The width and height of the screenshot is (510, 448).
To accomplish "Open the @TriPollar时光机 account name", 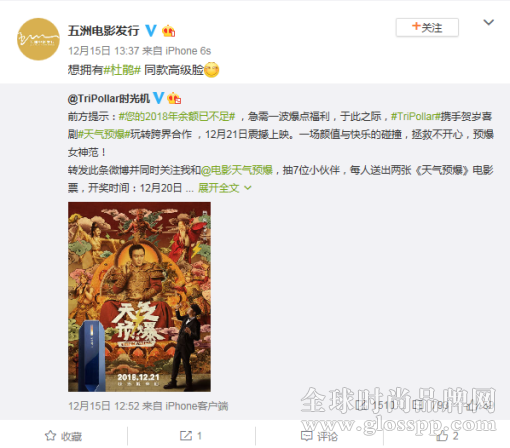I will pos(109,98).
